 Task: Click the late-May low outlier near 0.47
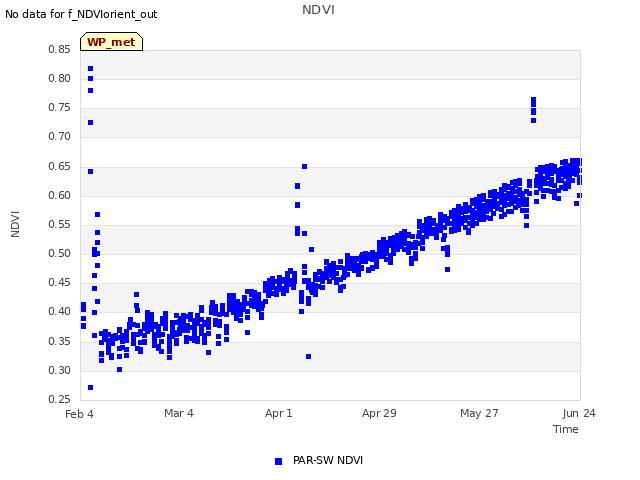tap(447, 269)
